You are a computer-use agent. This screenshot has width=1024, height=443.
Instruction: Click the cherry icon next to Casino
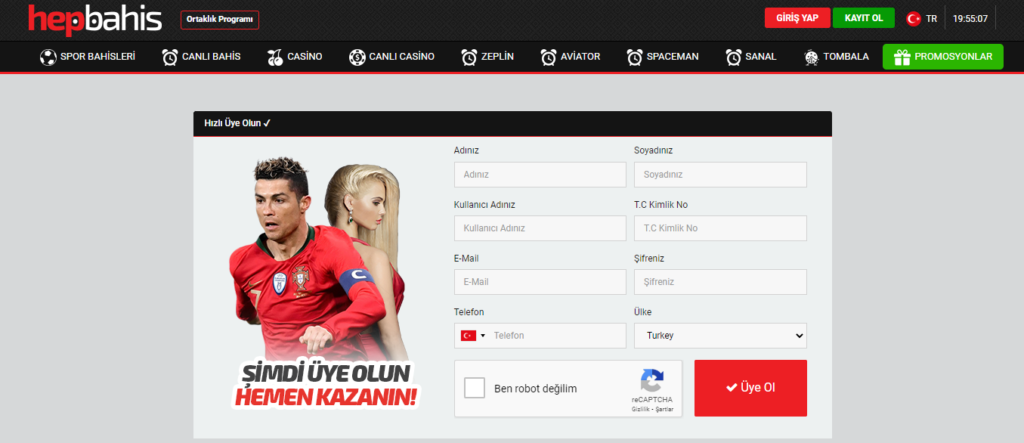275,57
